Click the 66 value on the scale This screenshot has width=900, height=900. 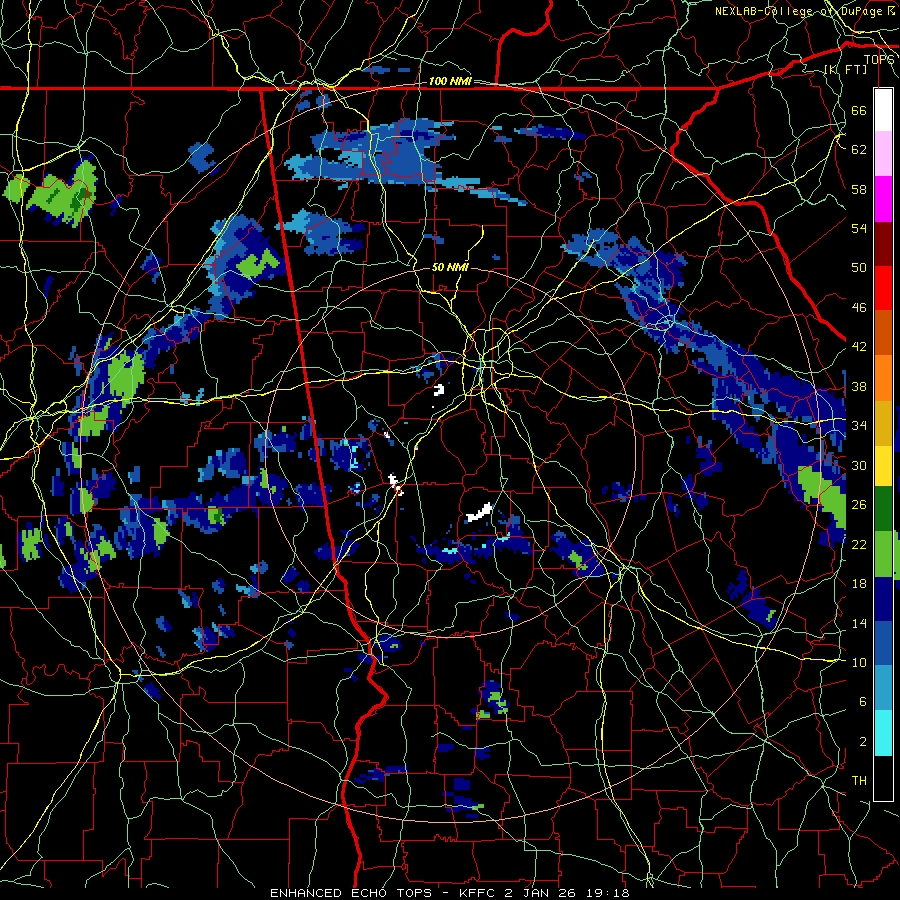(x=859, y=110)
